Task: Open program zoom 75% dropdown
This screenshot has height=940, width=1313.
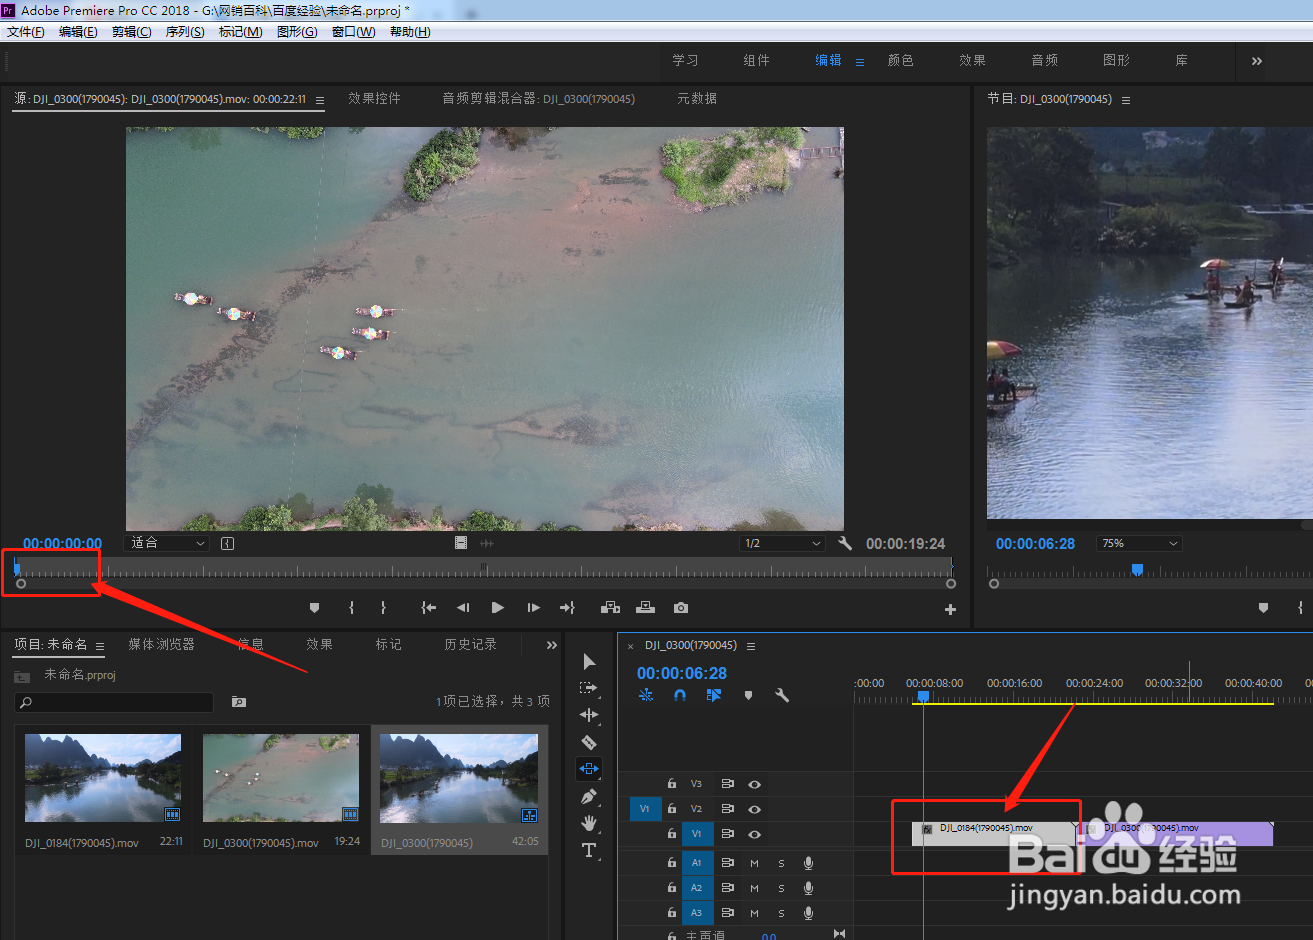Action: tap(1140, 543)
